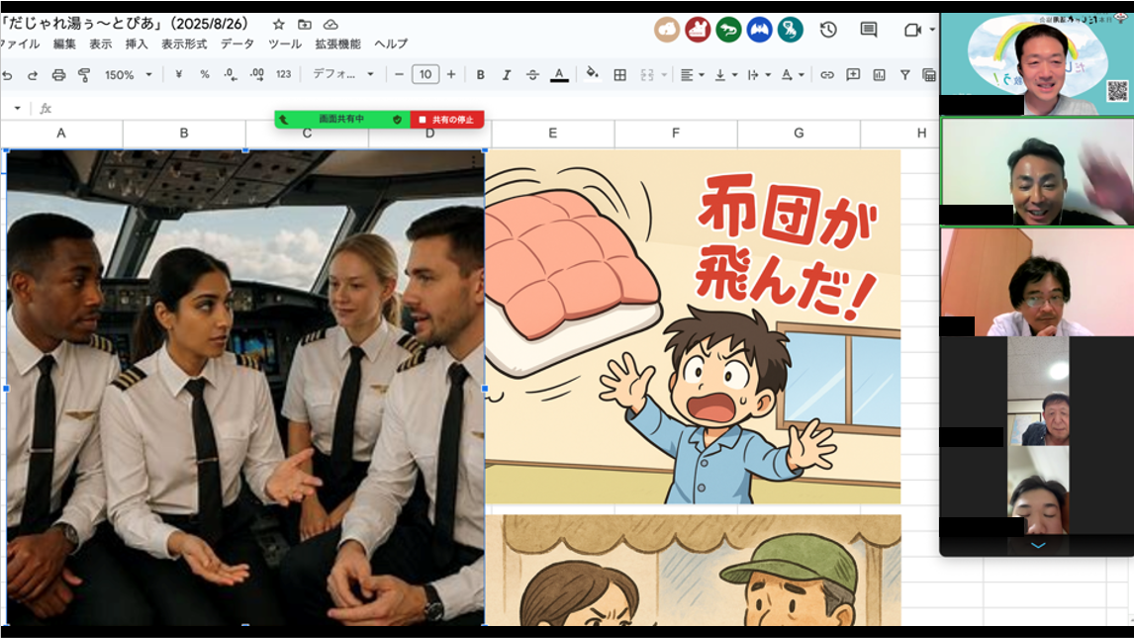Open the 編集 menu
The image size is (1134, 638).
(x=64, y=44)
